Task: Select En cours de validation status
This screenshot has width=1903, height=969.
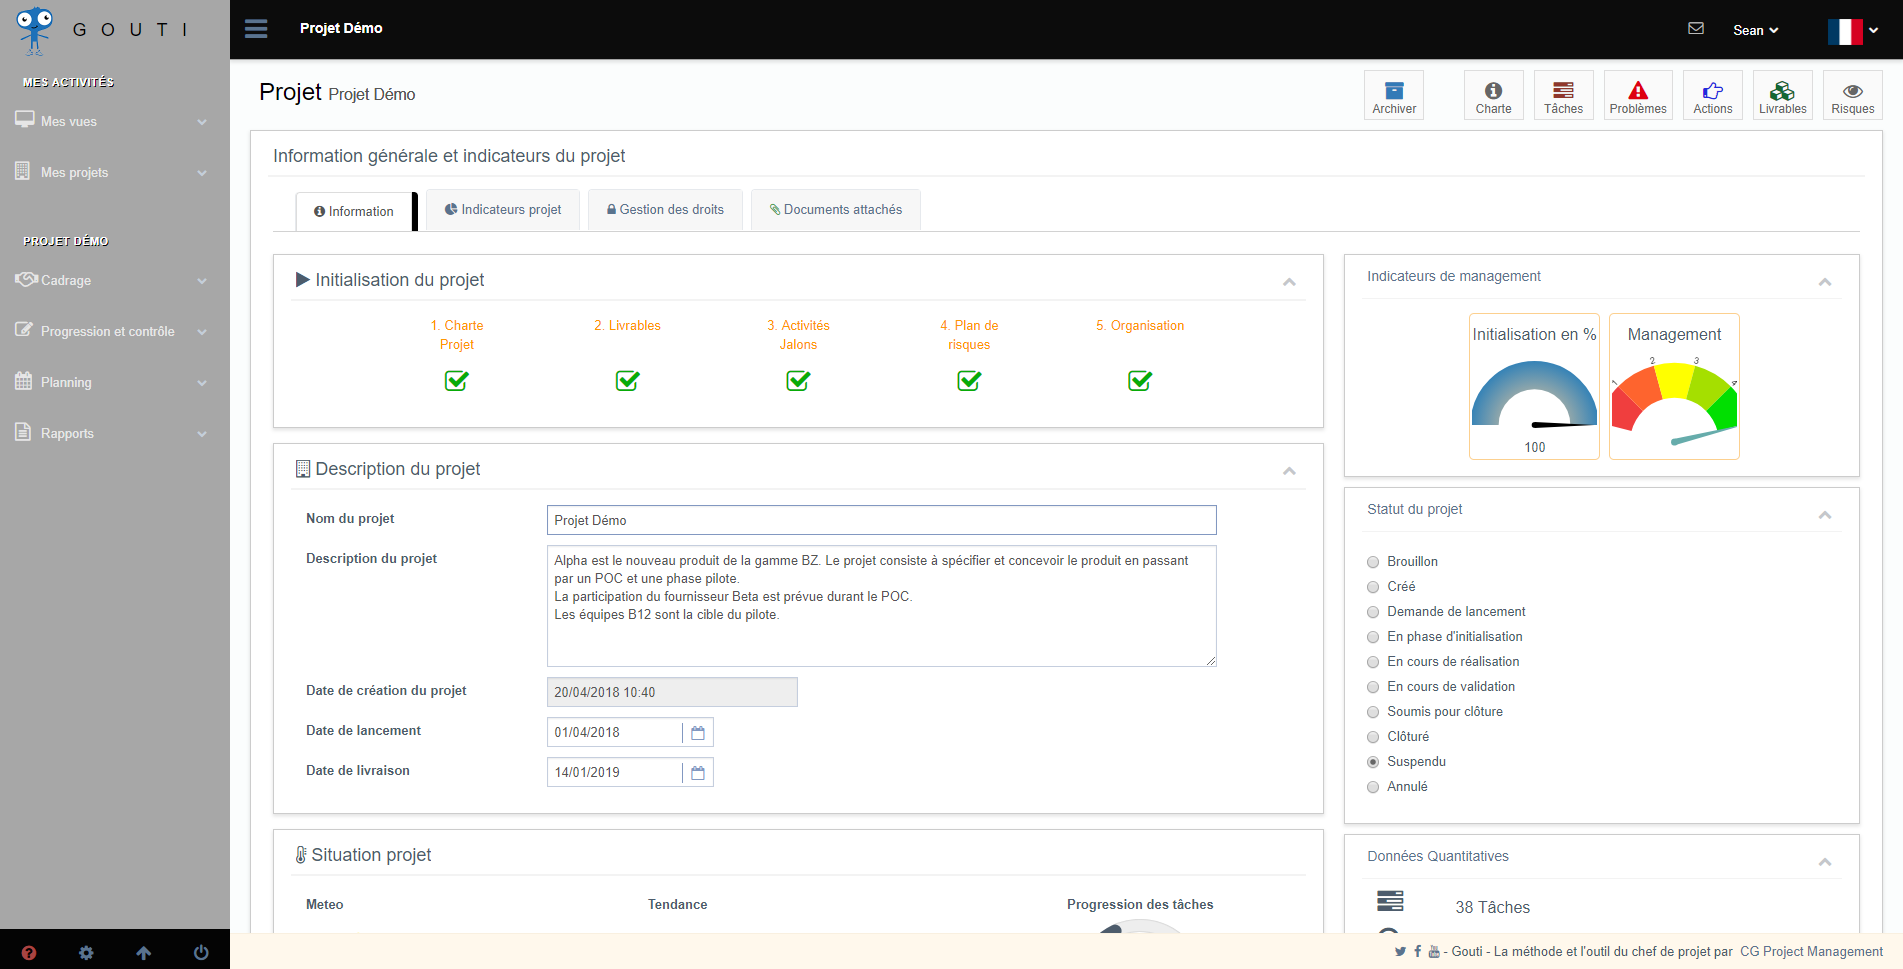Action: click(x=1373, y=687)
